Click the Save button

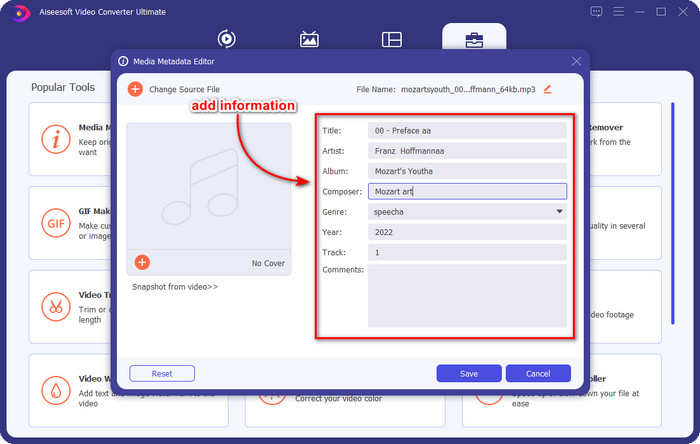(x=469, y=373)
